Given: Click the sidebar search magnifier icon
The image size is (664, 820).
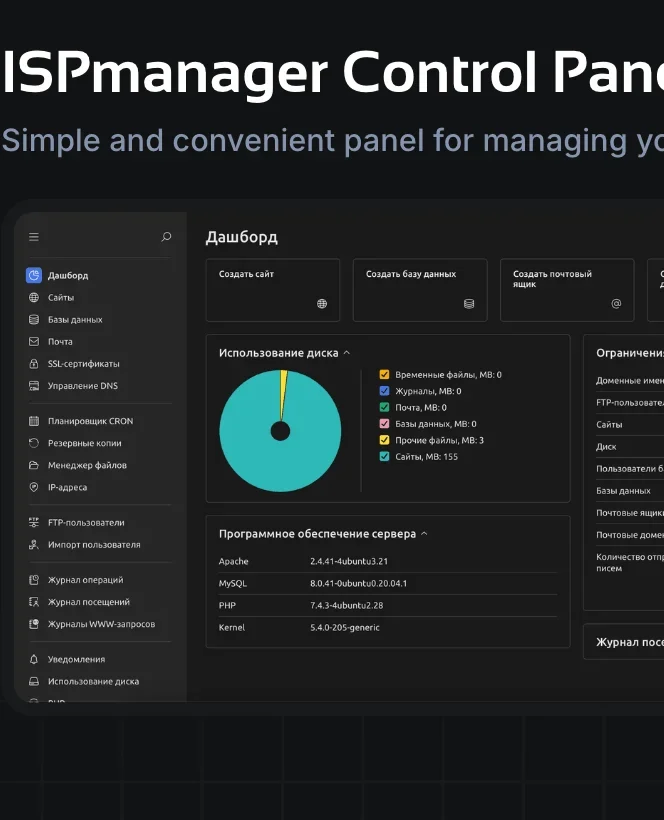Looking at the screenshot, I should click(x=166, y=237).
